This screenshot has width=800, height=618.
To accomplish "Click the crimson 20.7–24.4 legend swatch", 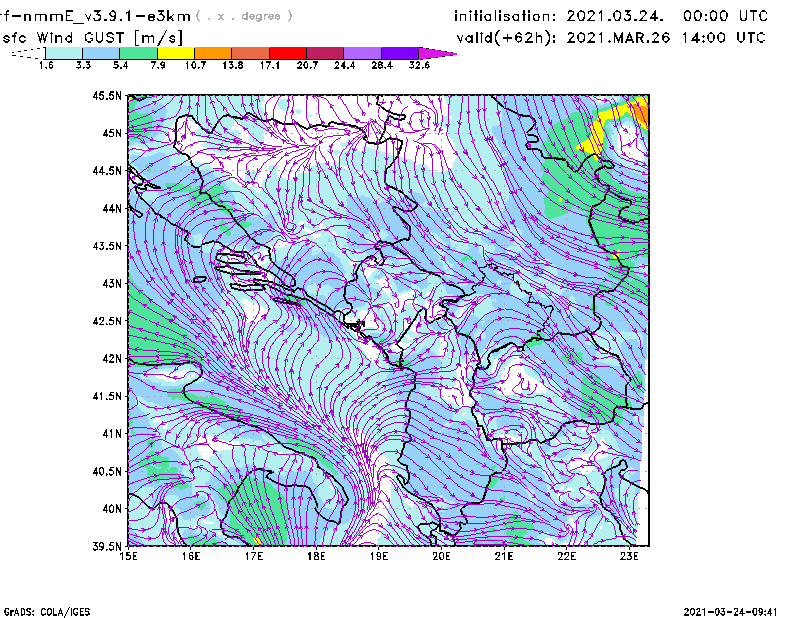I will [x=325, y=53].
